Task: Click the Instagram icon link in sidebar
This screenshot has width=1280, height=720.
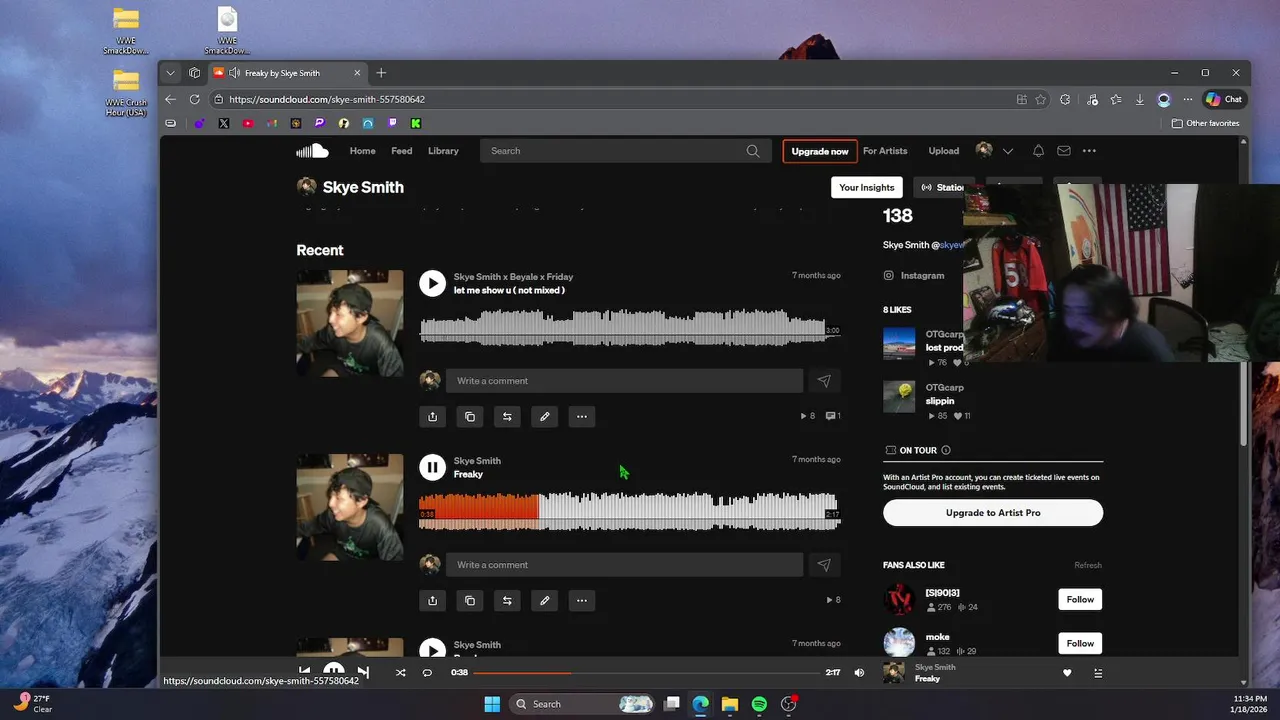Action: (888, 275)
